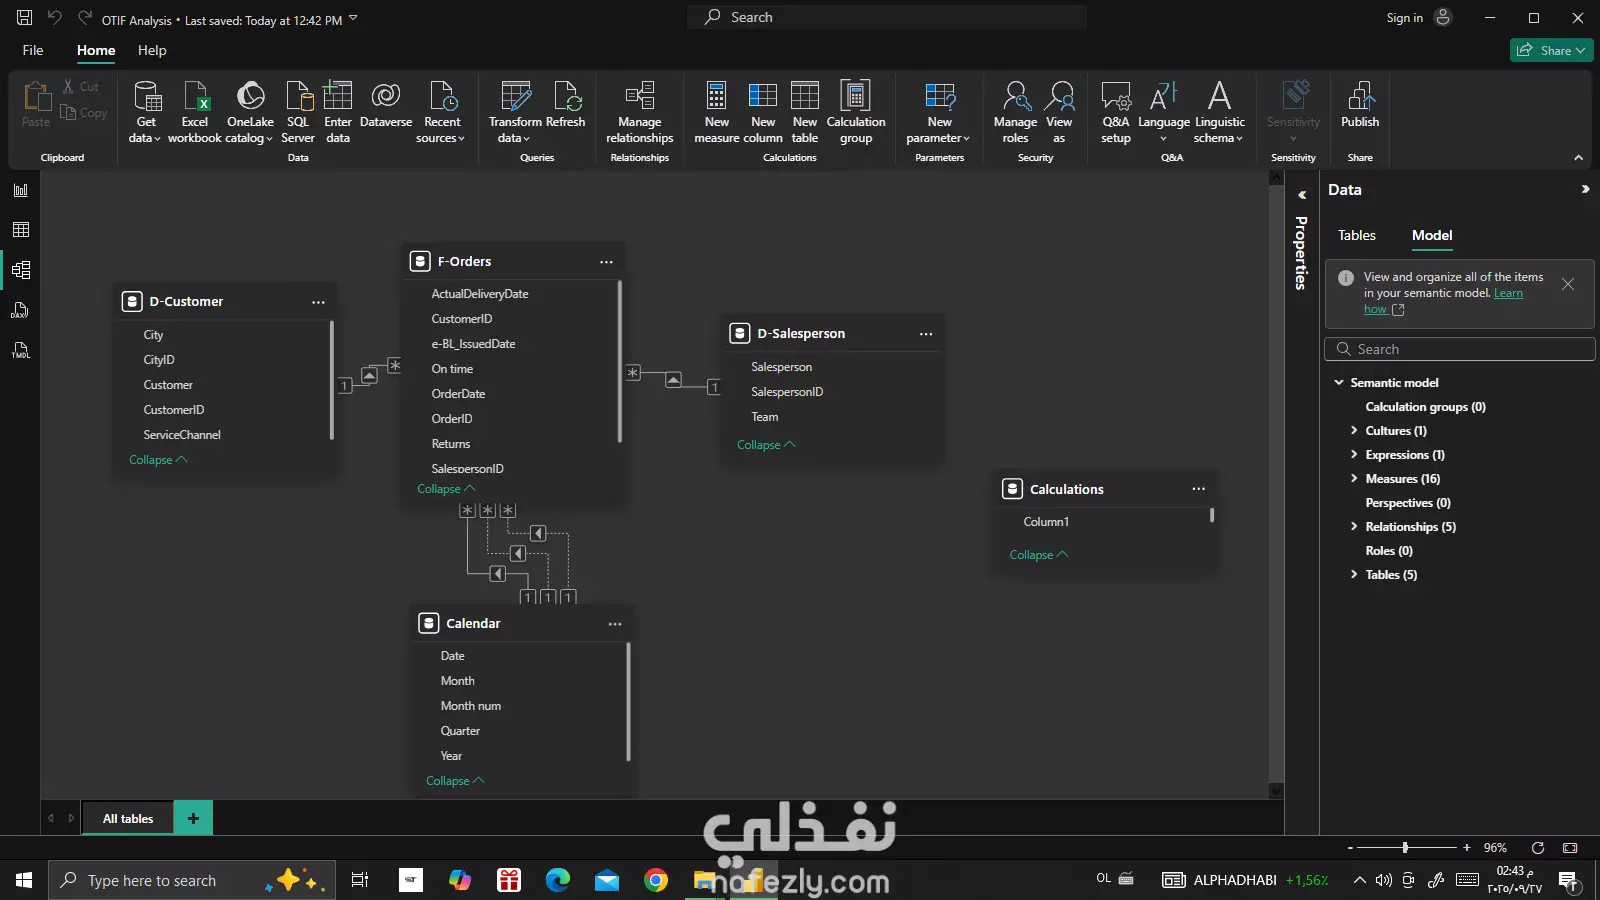Create a New table
The width and height of the screenshot is (1600, 900).
[805, 112]
